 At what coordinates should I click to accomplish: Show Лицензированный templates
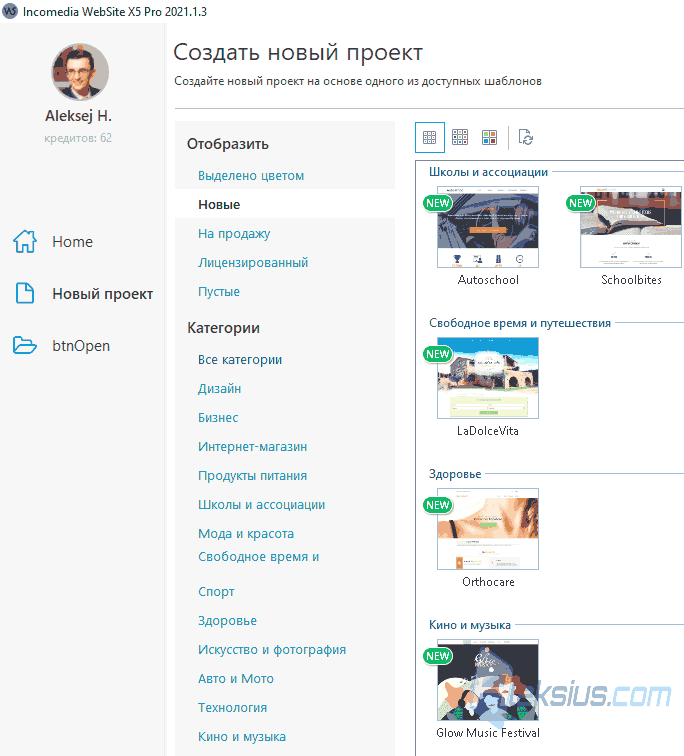[253, 263]
